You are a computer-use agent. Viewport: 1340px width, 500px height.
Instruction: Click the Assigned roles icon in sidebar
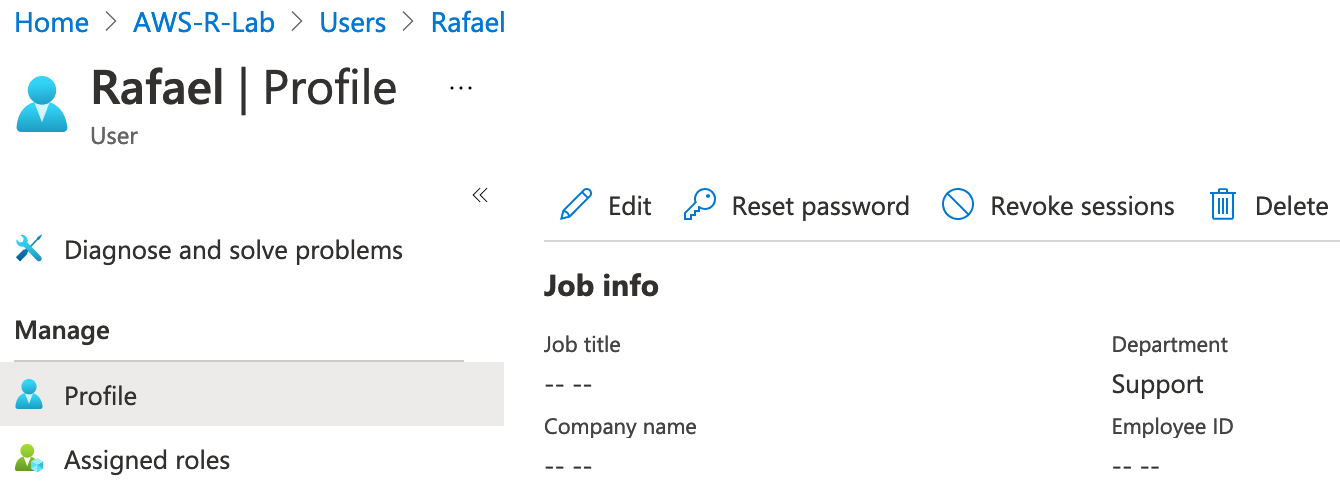[x=29, y=459]
